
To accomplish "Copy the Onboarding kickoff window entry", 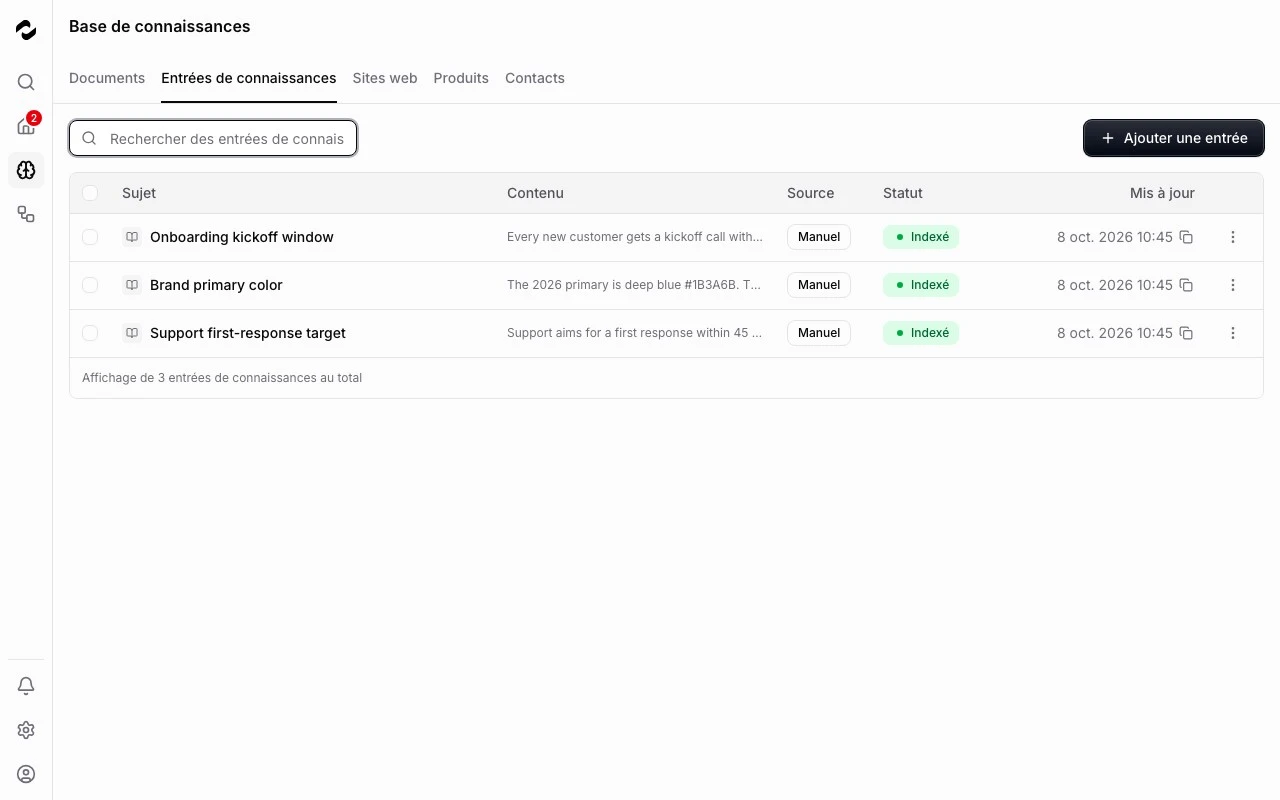I will tap(1186, 237).
